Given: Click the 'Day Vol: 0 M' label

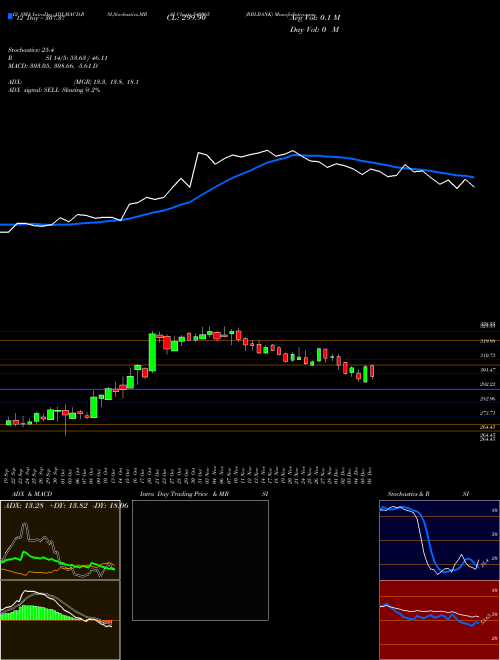Looking at the screenshot, I should (315, 30).
